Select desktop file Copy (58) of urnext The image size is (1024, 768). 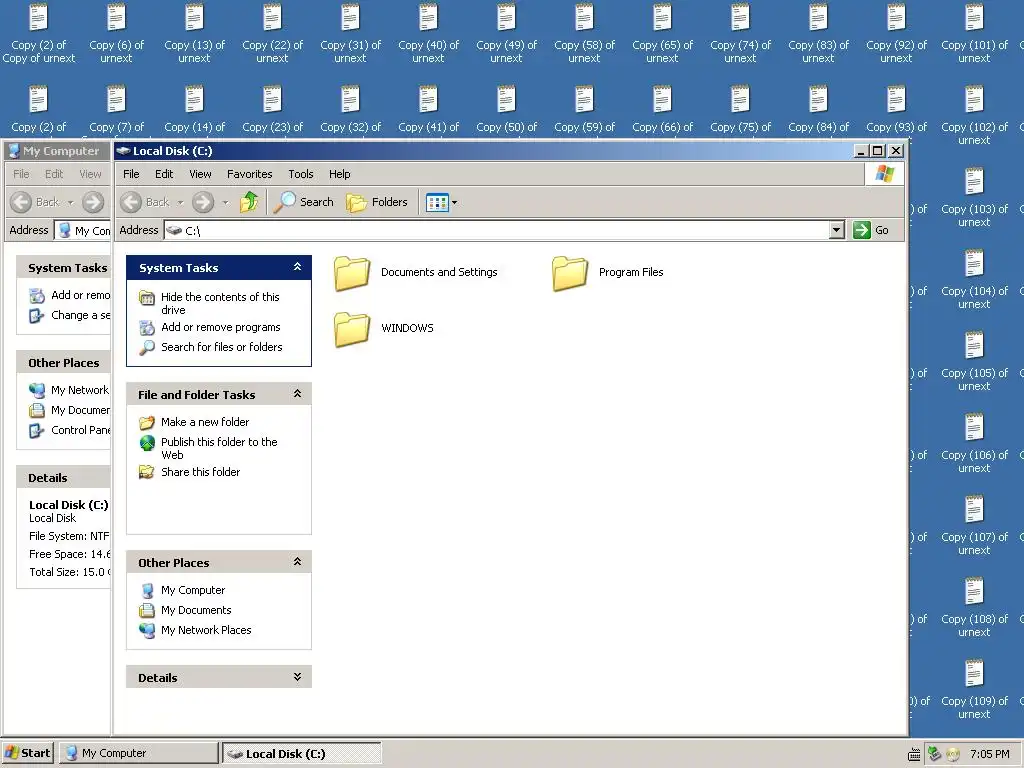[584, 33]
